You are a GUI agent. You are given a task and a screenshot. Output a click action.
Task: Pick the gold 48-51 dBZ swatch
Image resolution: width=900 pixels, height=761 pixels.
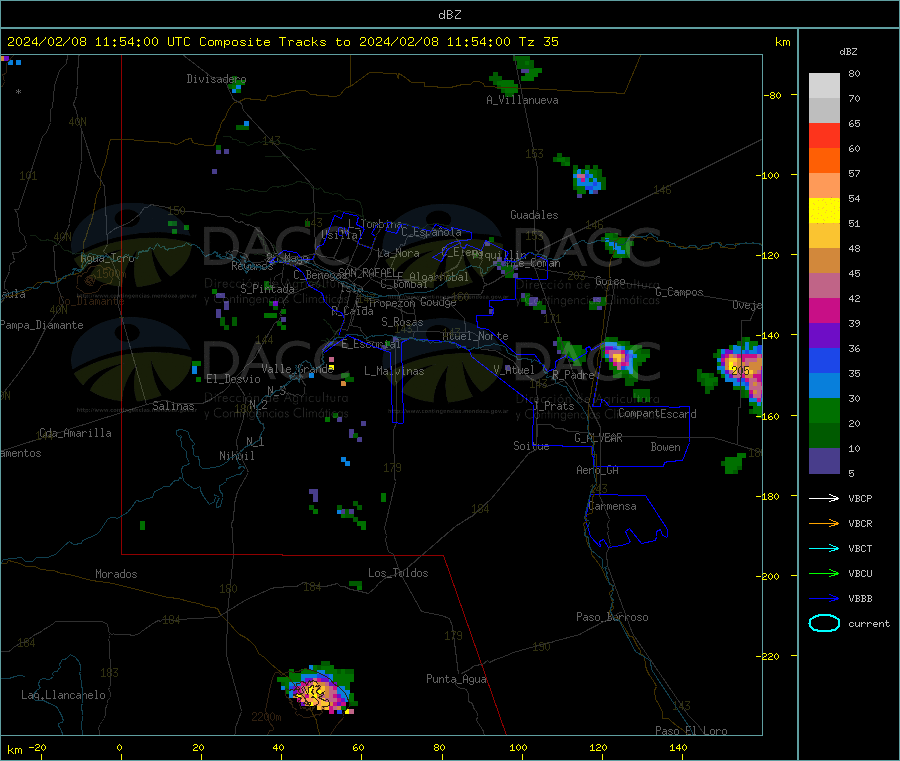pyautogui.click(x=824, y=235)
